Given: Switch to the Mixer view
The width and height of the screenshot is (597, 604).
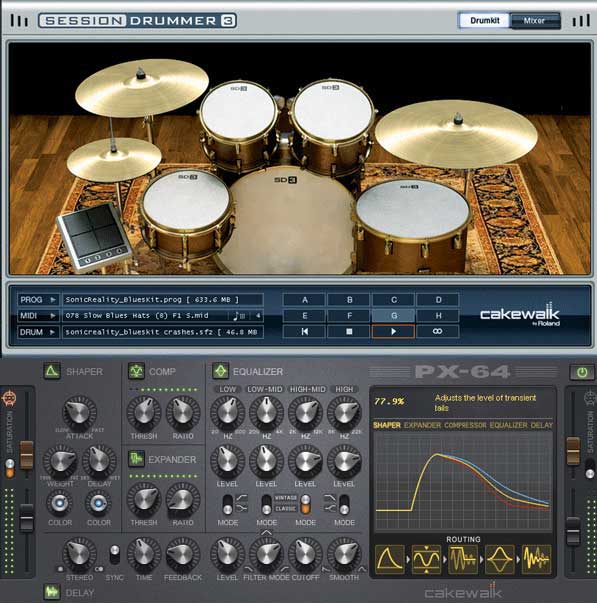Looking at the screenshot, I should coord(535,20).
